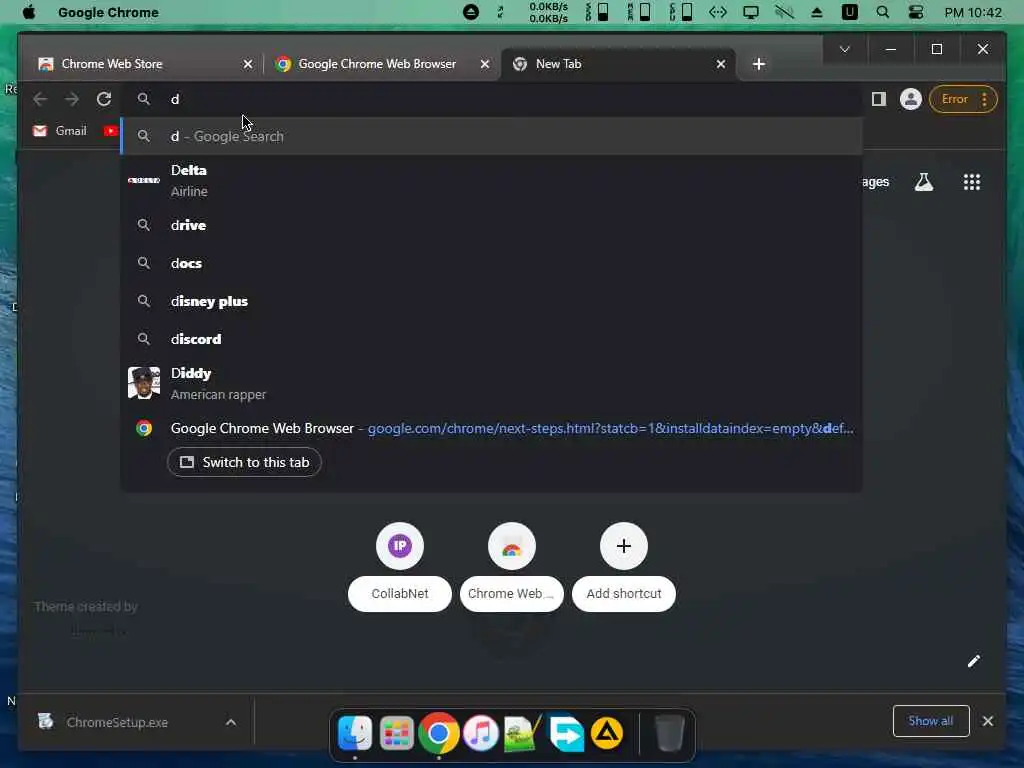Image resolution: width=1024 pixels, height=768 pixels.
Task: Open the profile avatar icon
Action: click(910, 99)
